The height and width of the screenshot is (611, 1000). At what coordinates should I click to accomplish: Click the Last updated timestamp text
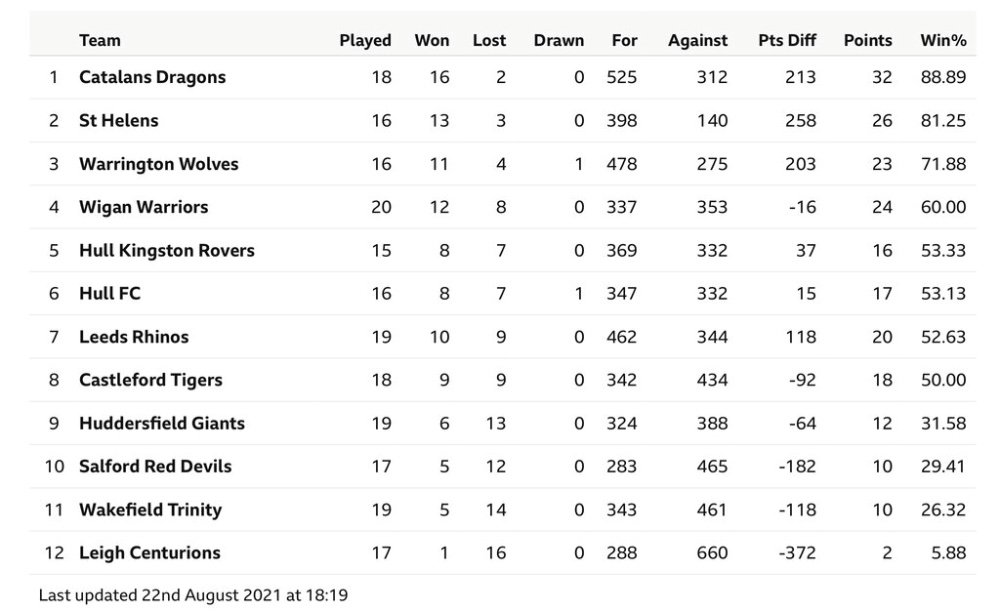(x=193, y=595)
